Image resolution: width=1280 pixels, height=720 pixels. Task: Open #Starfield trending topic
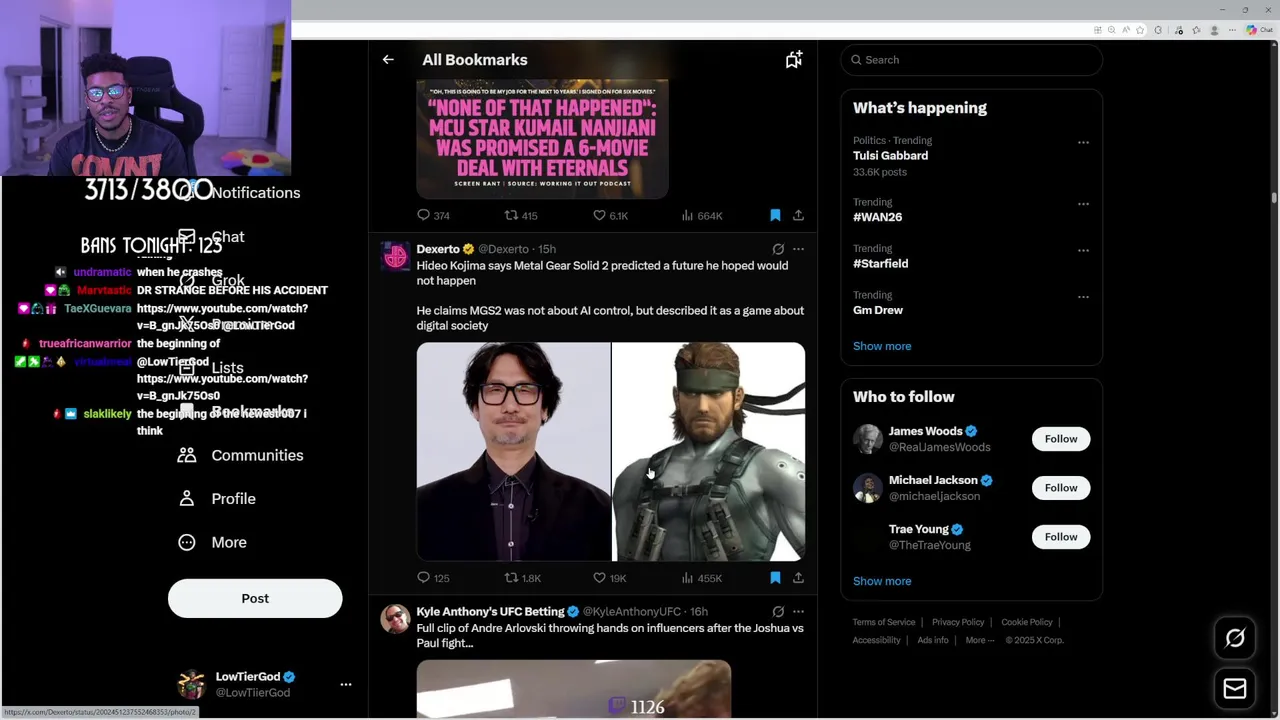[x=880, y=264]
